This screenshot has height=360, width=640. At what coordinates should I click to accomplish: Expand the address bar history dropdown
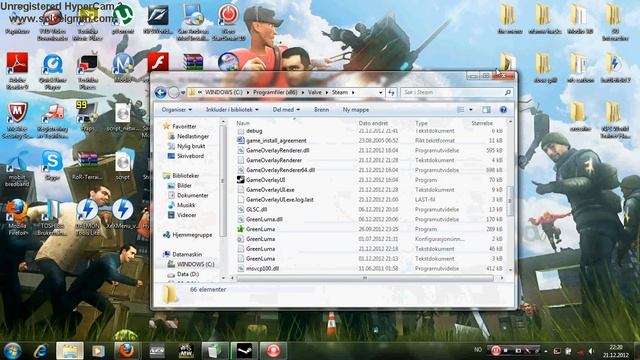point(380,93)
